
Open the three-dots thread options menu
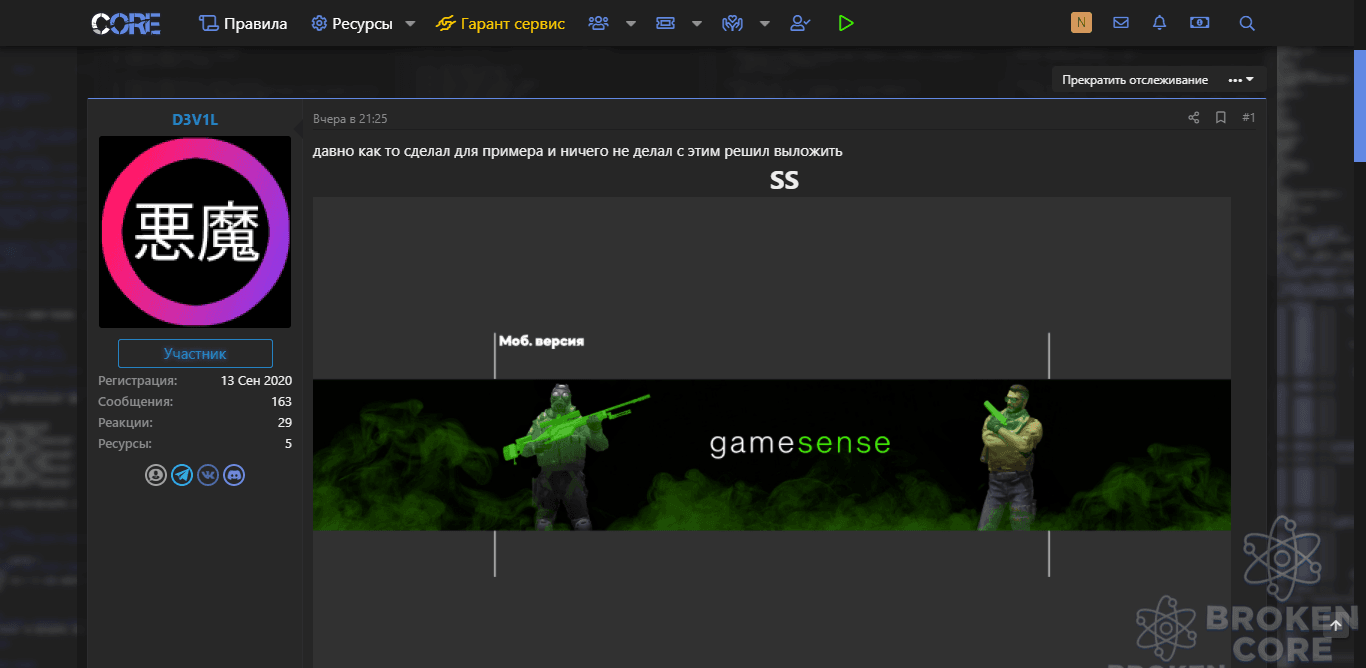1240,80
